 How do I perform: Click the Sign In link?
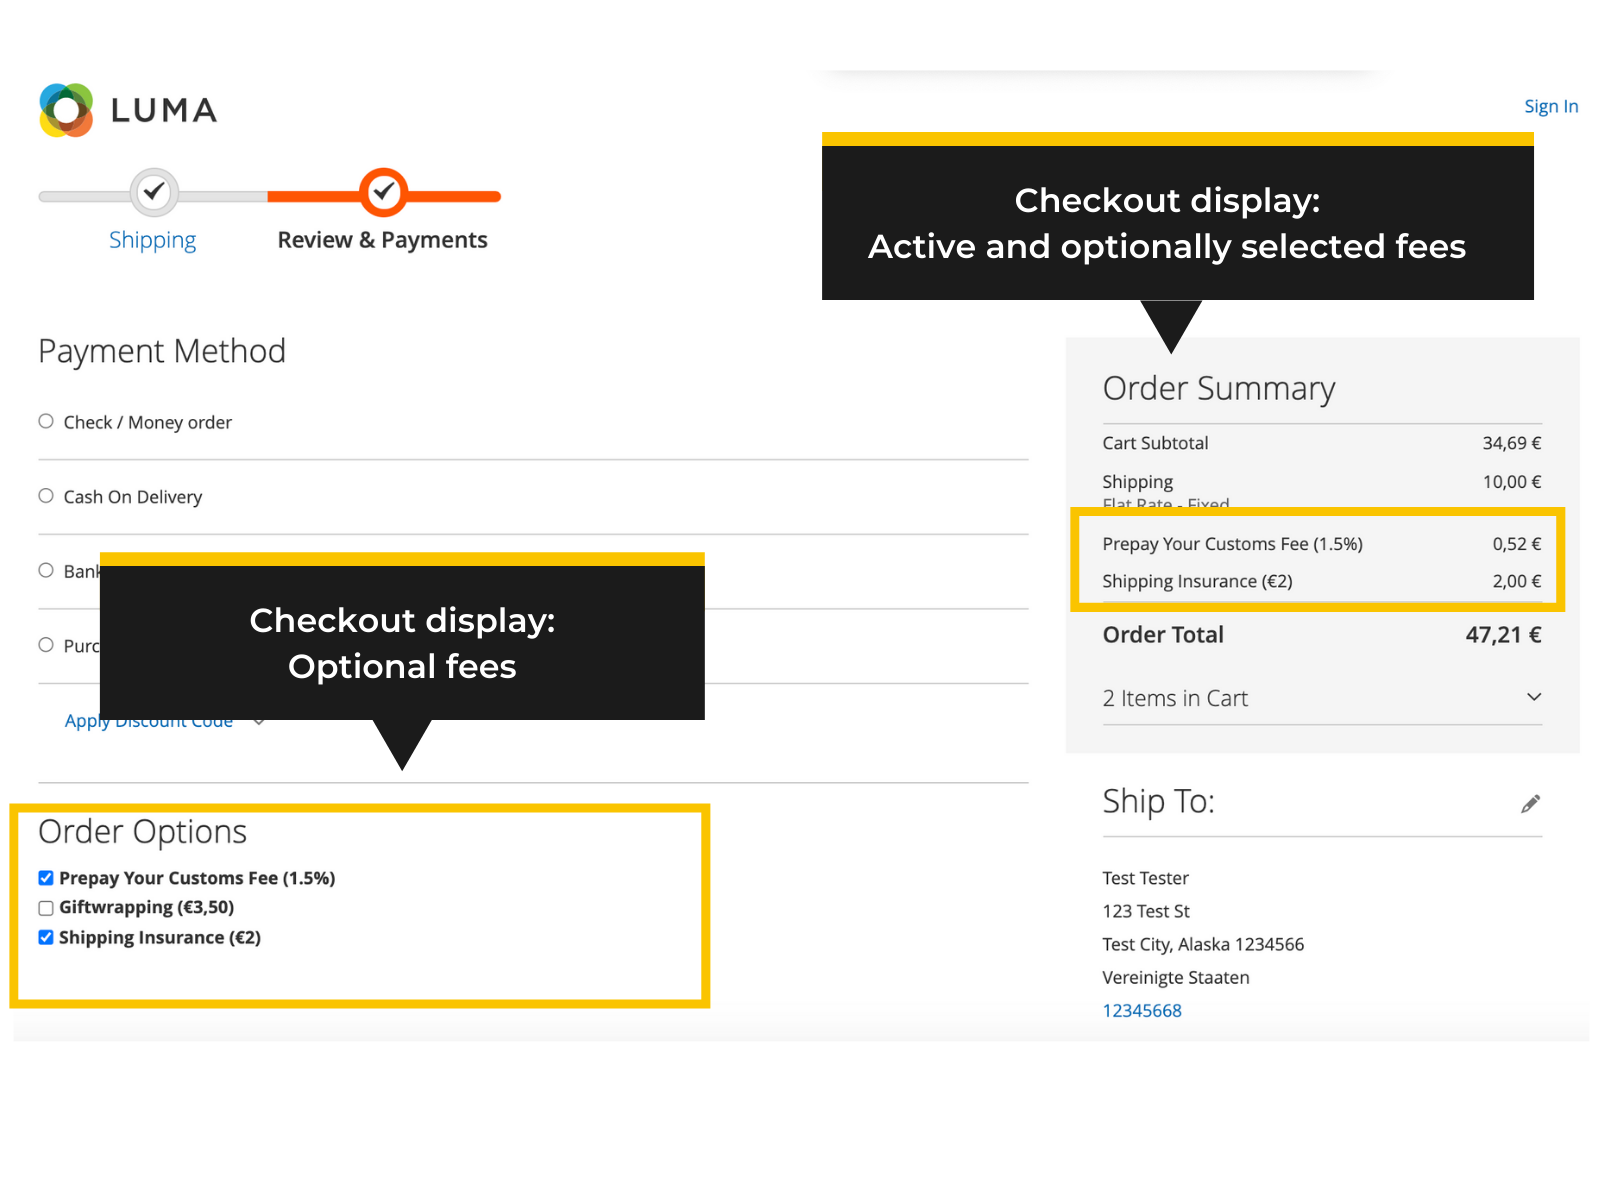1550,106
